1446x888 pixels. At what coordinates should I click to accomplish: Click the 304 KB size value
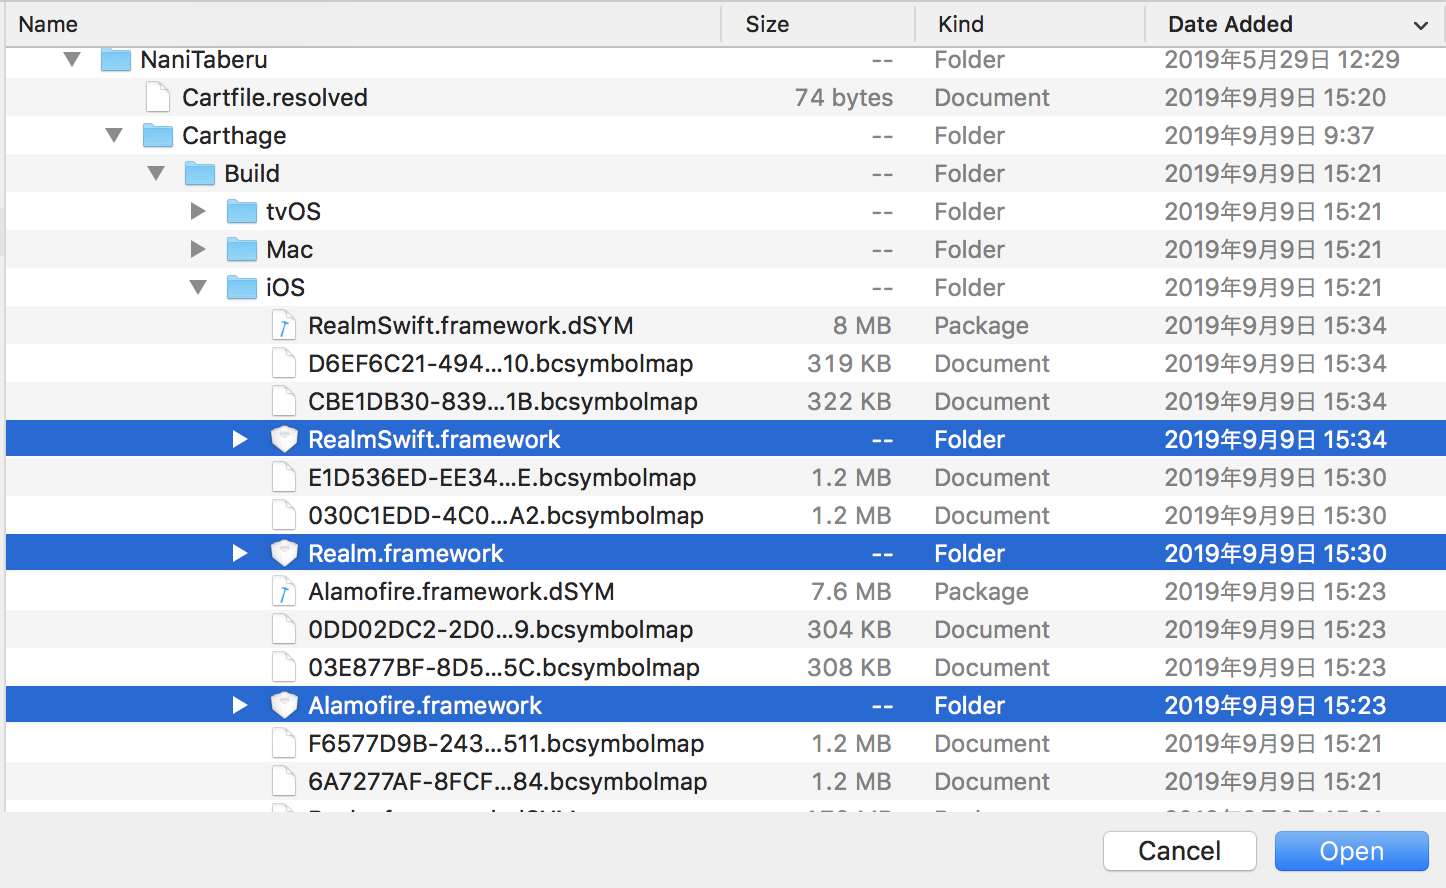coord(850,629)
